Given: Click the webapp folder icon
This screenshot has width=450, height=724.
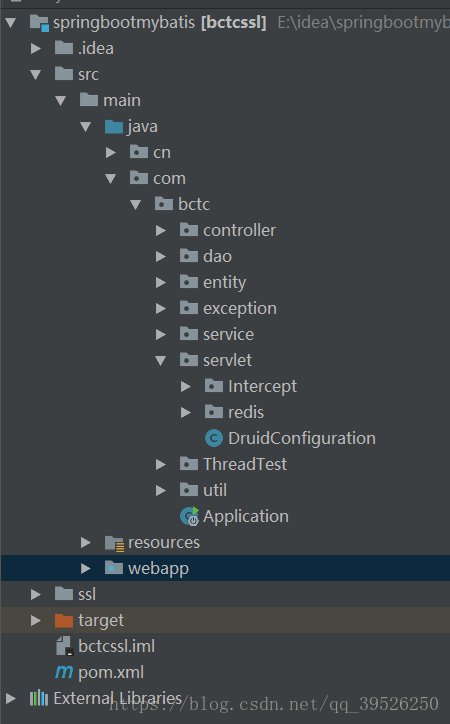Looking at the screenshot, I should coord(114,568).
